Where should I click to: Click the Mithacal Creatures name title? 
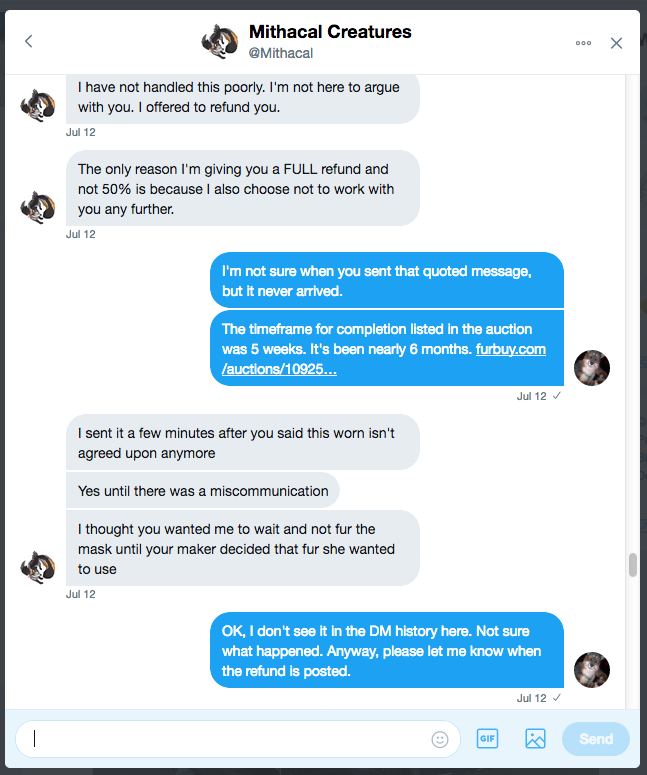(330, 32)
